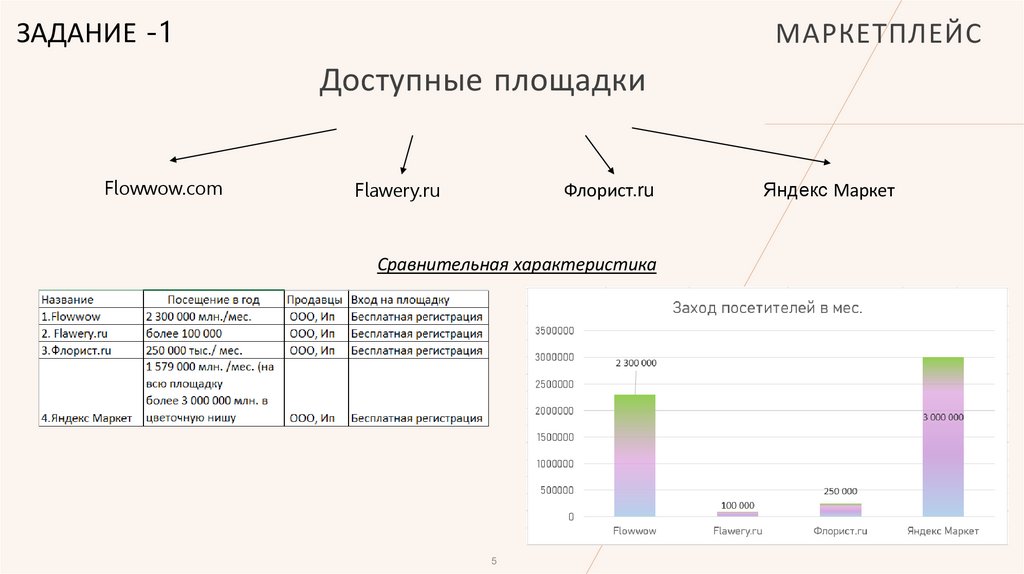Select the tall Яндекс Маркет bar in the chart
1024x574 pixels.
tap(943, 437)
